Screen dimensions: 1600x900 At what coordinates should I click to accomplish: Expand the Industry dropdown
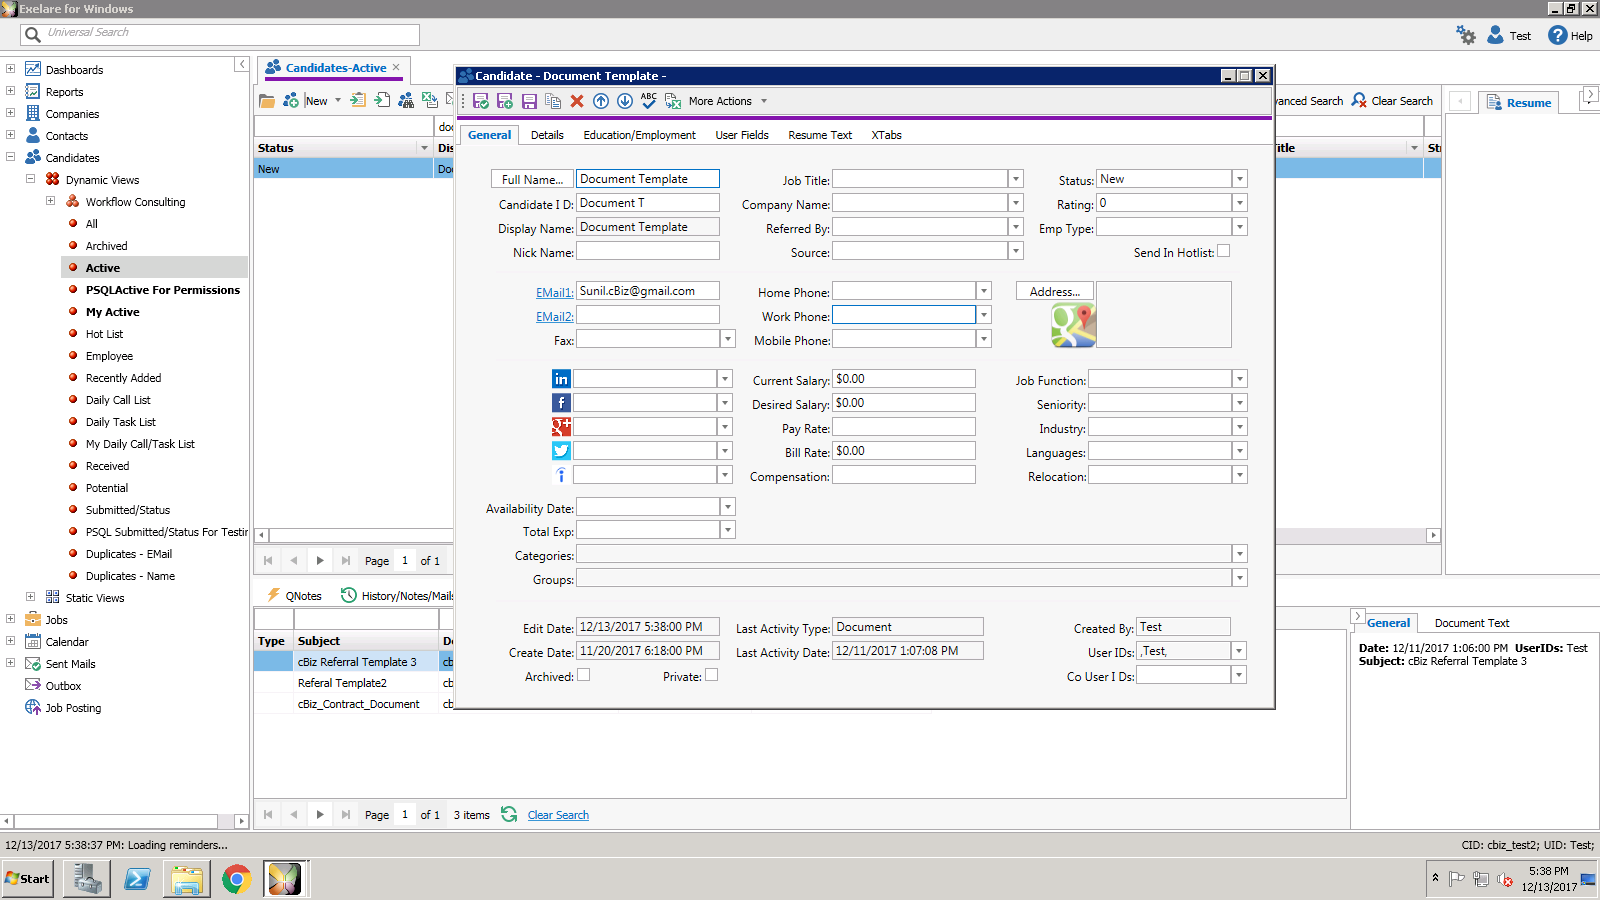(x=1240, y=427)
